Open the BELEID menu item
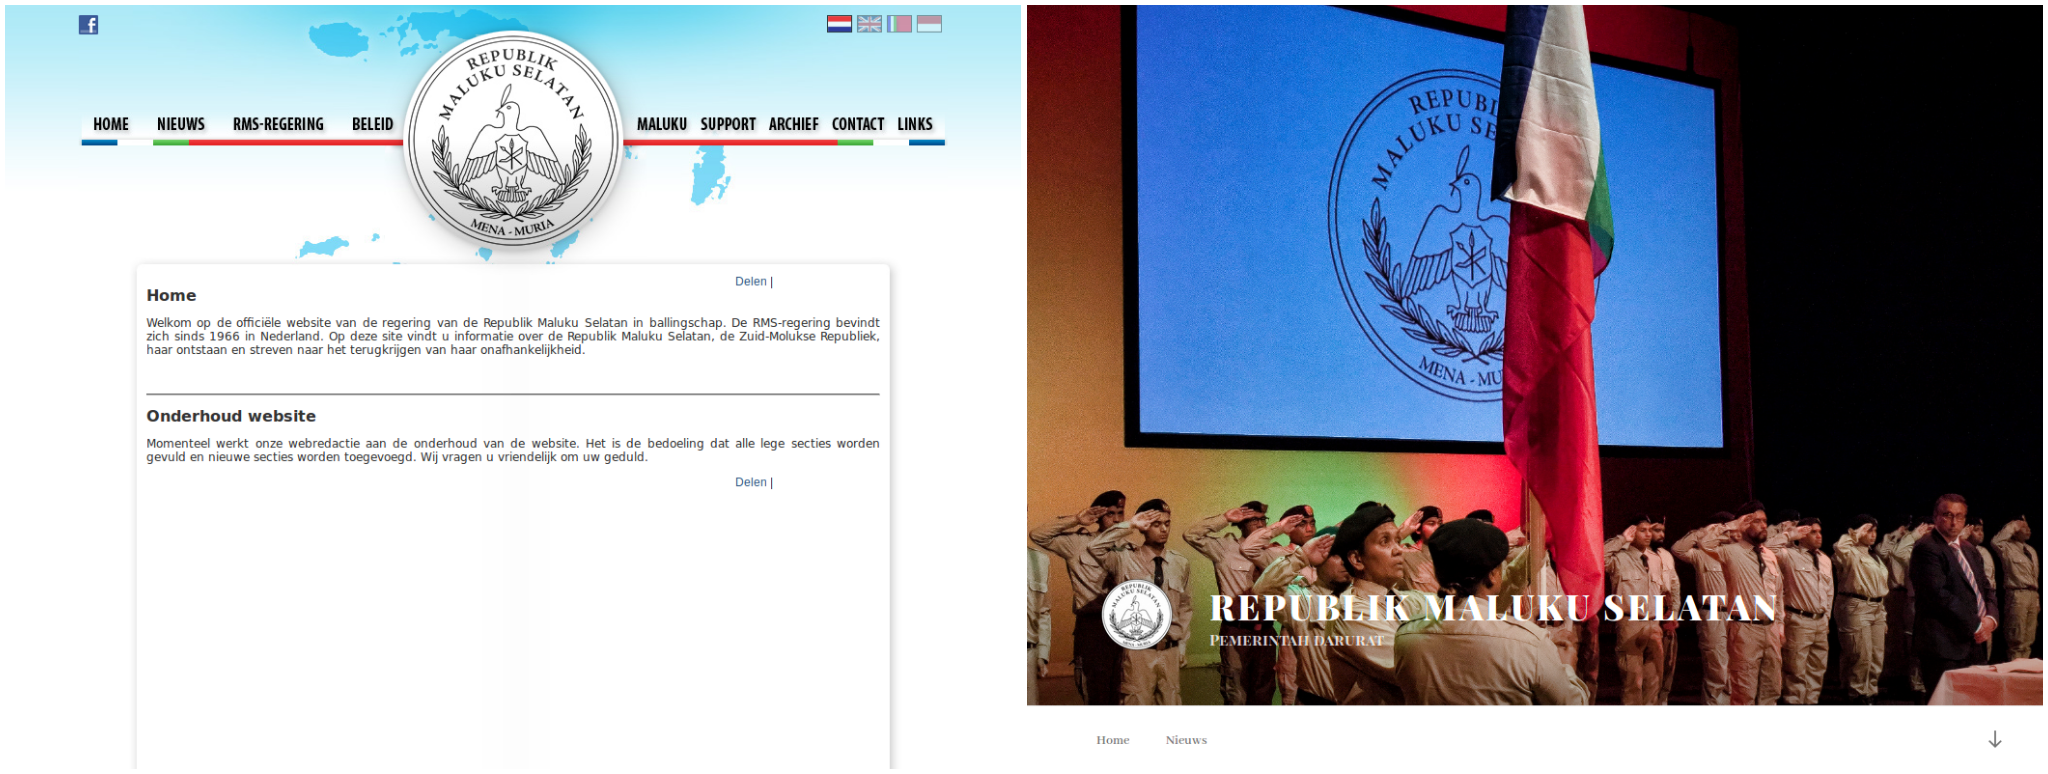 (372, 124)
